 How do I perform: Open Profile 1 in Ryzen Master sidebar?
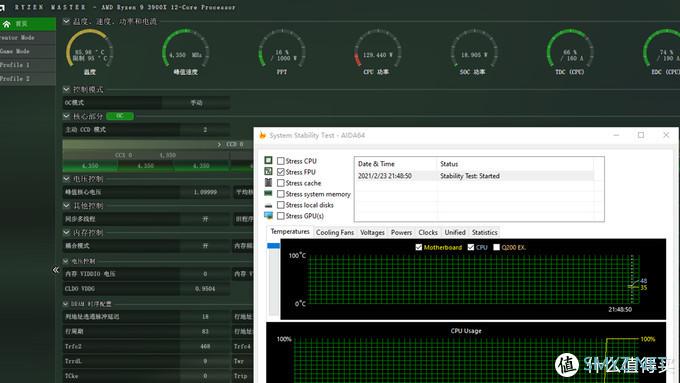(x=28, y=65)
